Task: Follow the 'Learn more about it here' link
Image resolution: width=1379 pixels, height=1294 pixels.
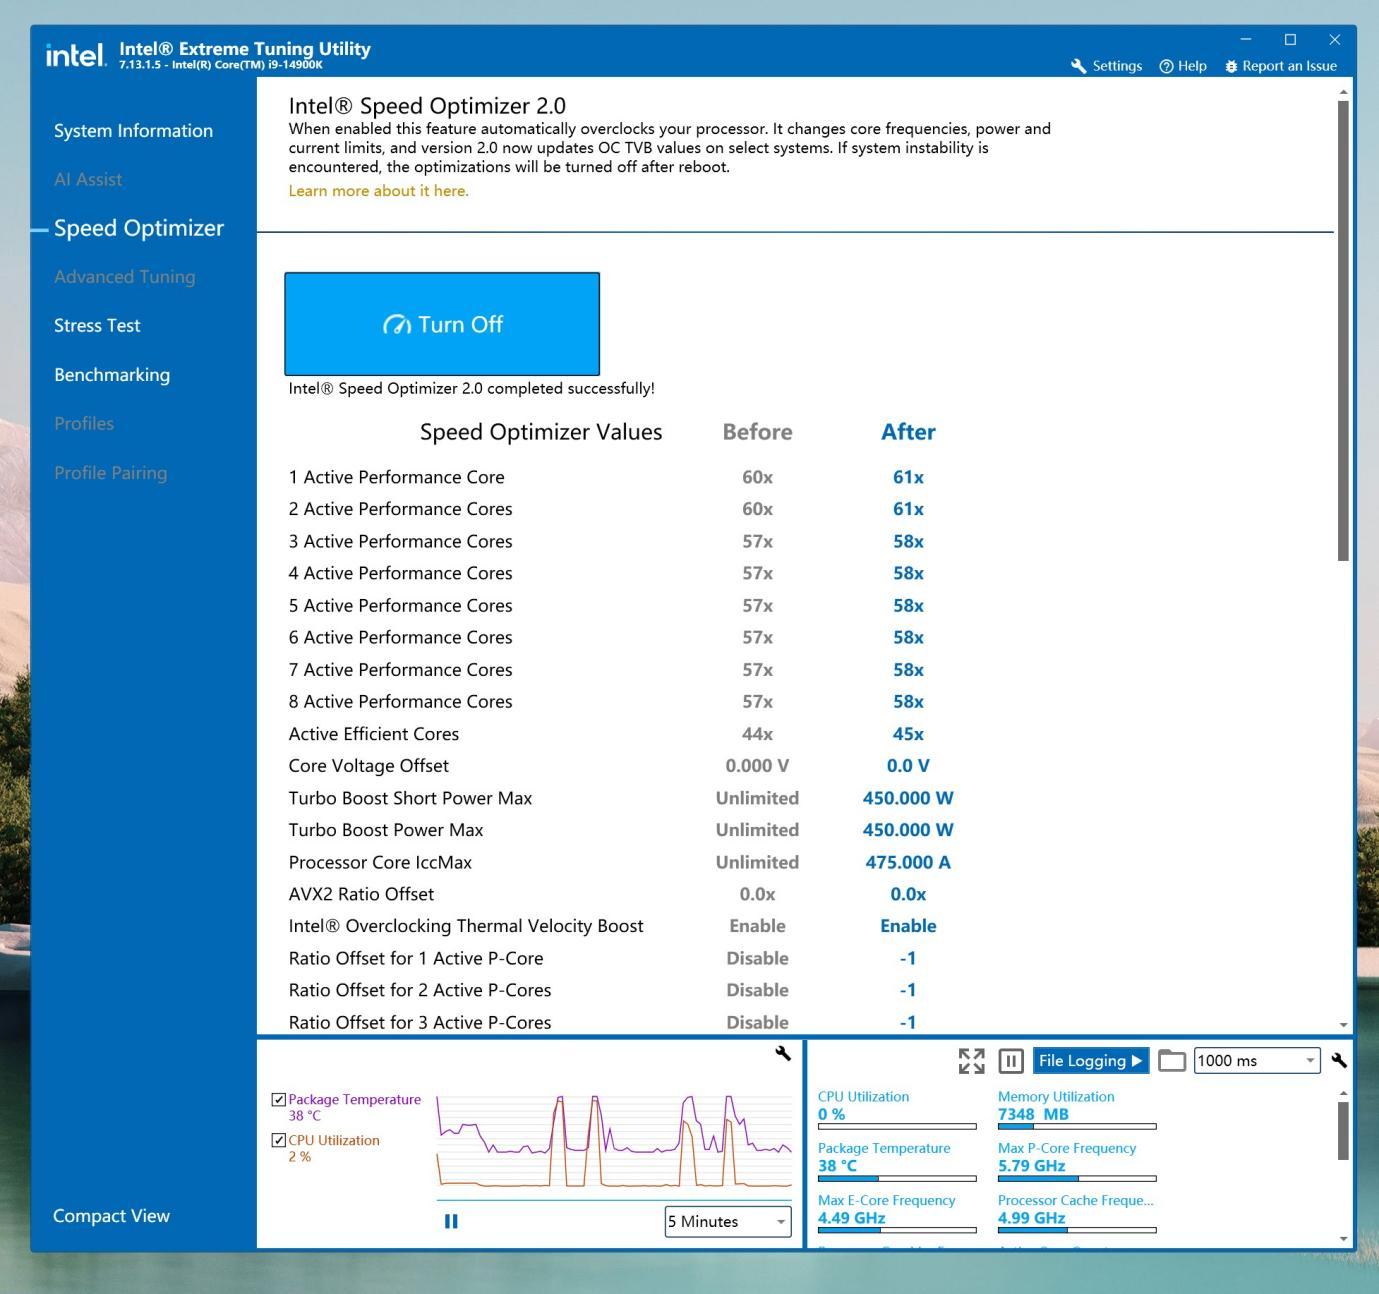Action: [x=378, y=191]
